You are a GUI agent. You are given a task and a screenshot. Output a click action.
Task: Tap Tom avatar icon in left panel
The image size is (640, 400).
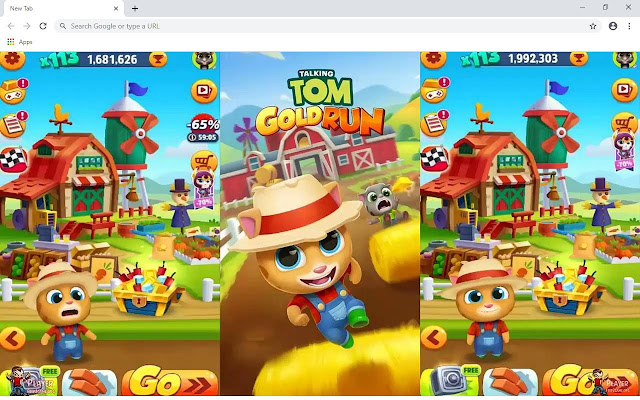[204, 60]
